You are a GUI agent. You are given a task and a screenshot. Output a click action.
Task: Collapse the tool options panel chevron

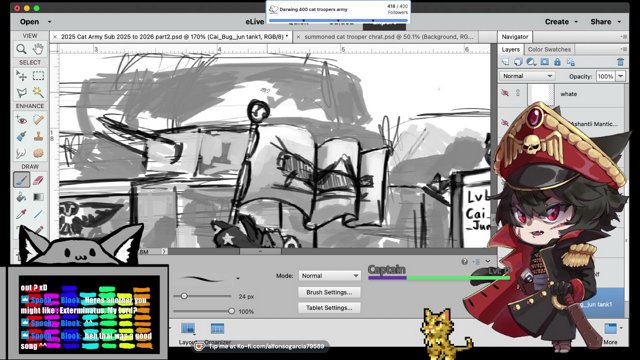(488, 261)
